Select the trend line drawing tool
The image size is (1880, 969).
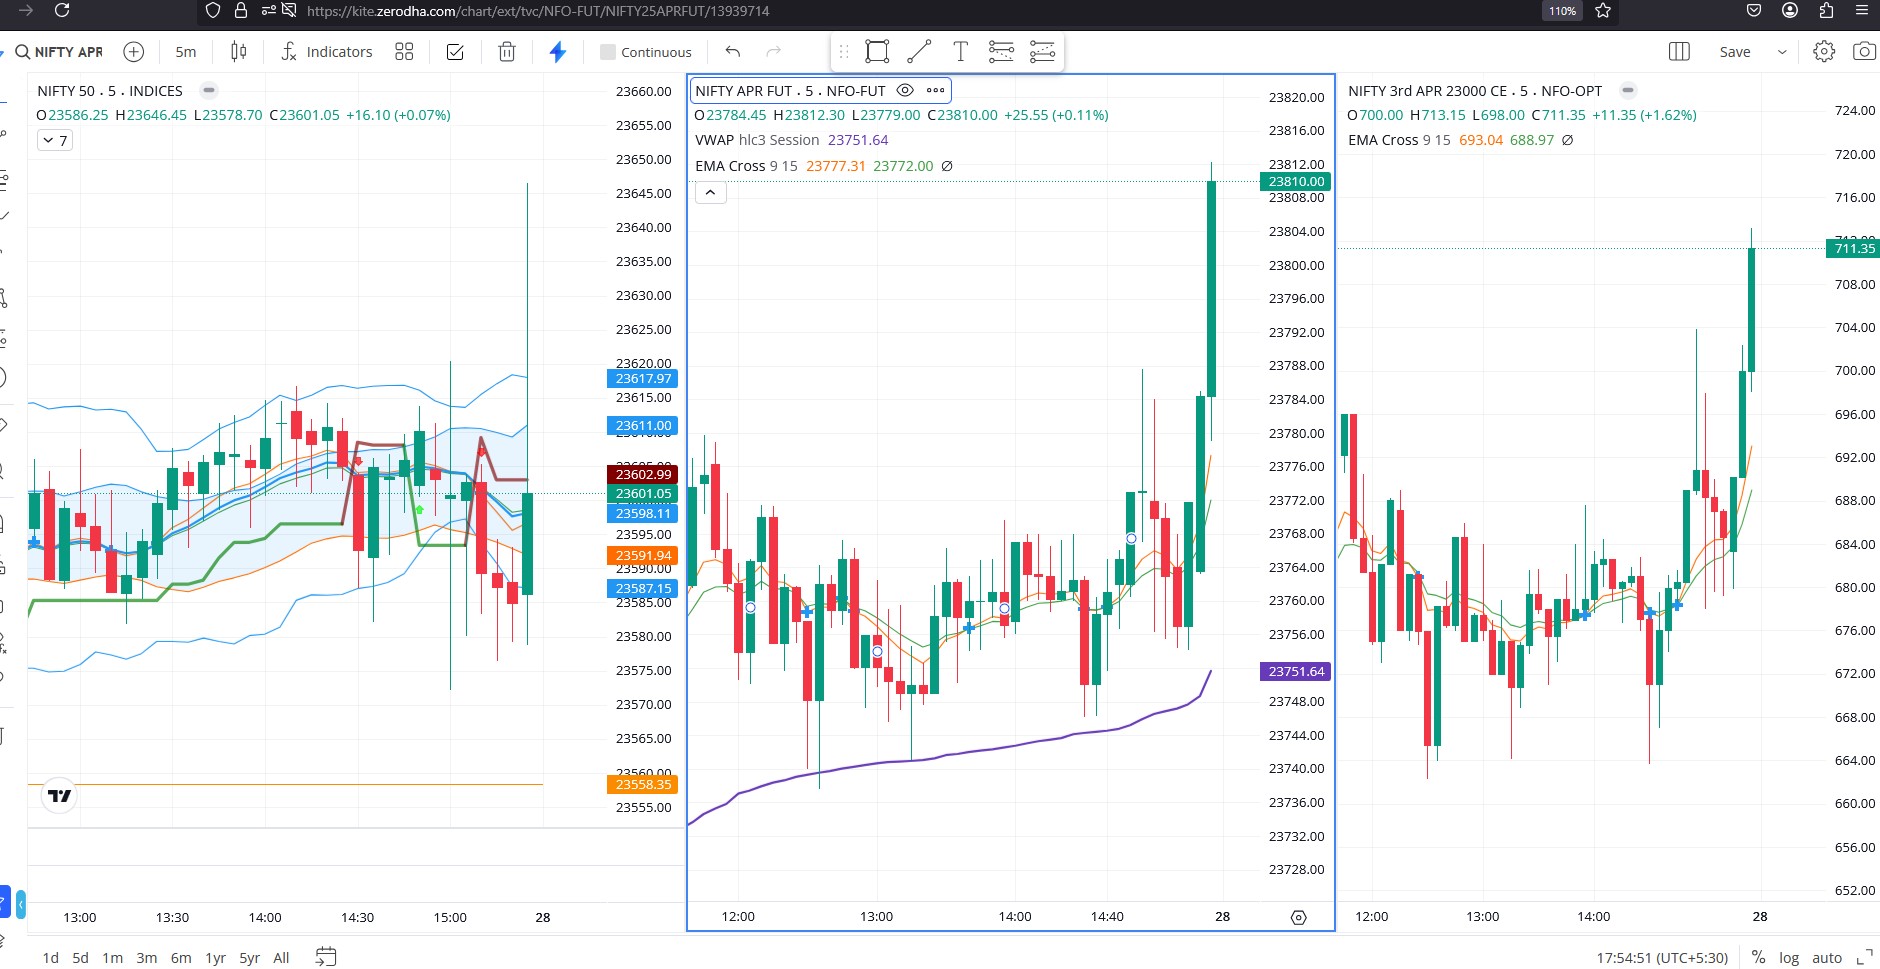919,52
